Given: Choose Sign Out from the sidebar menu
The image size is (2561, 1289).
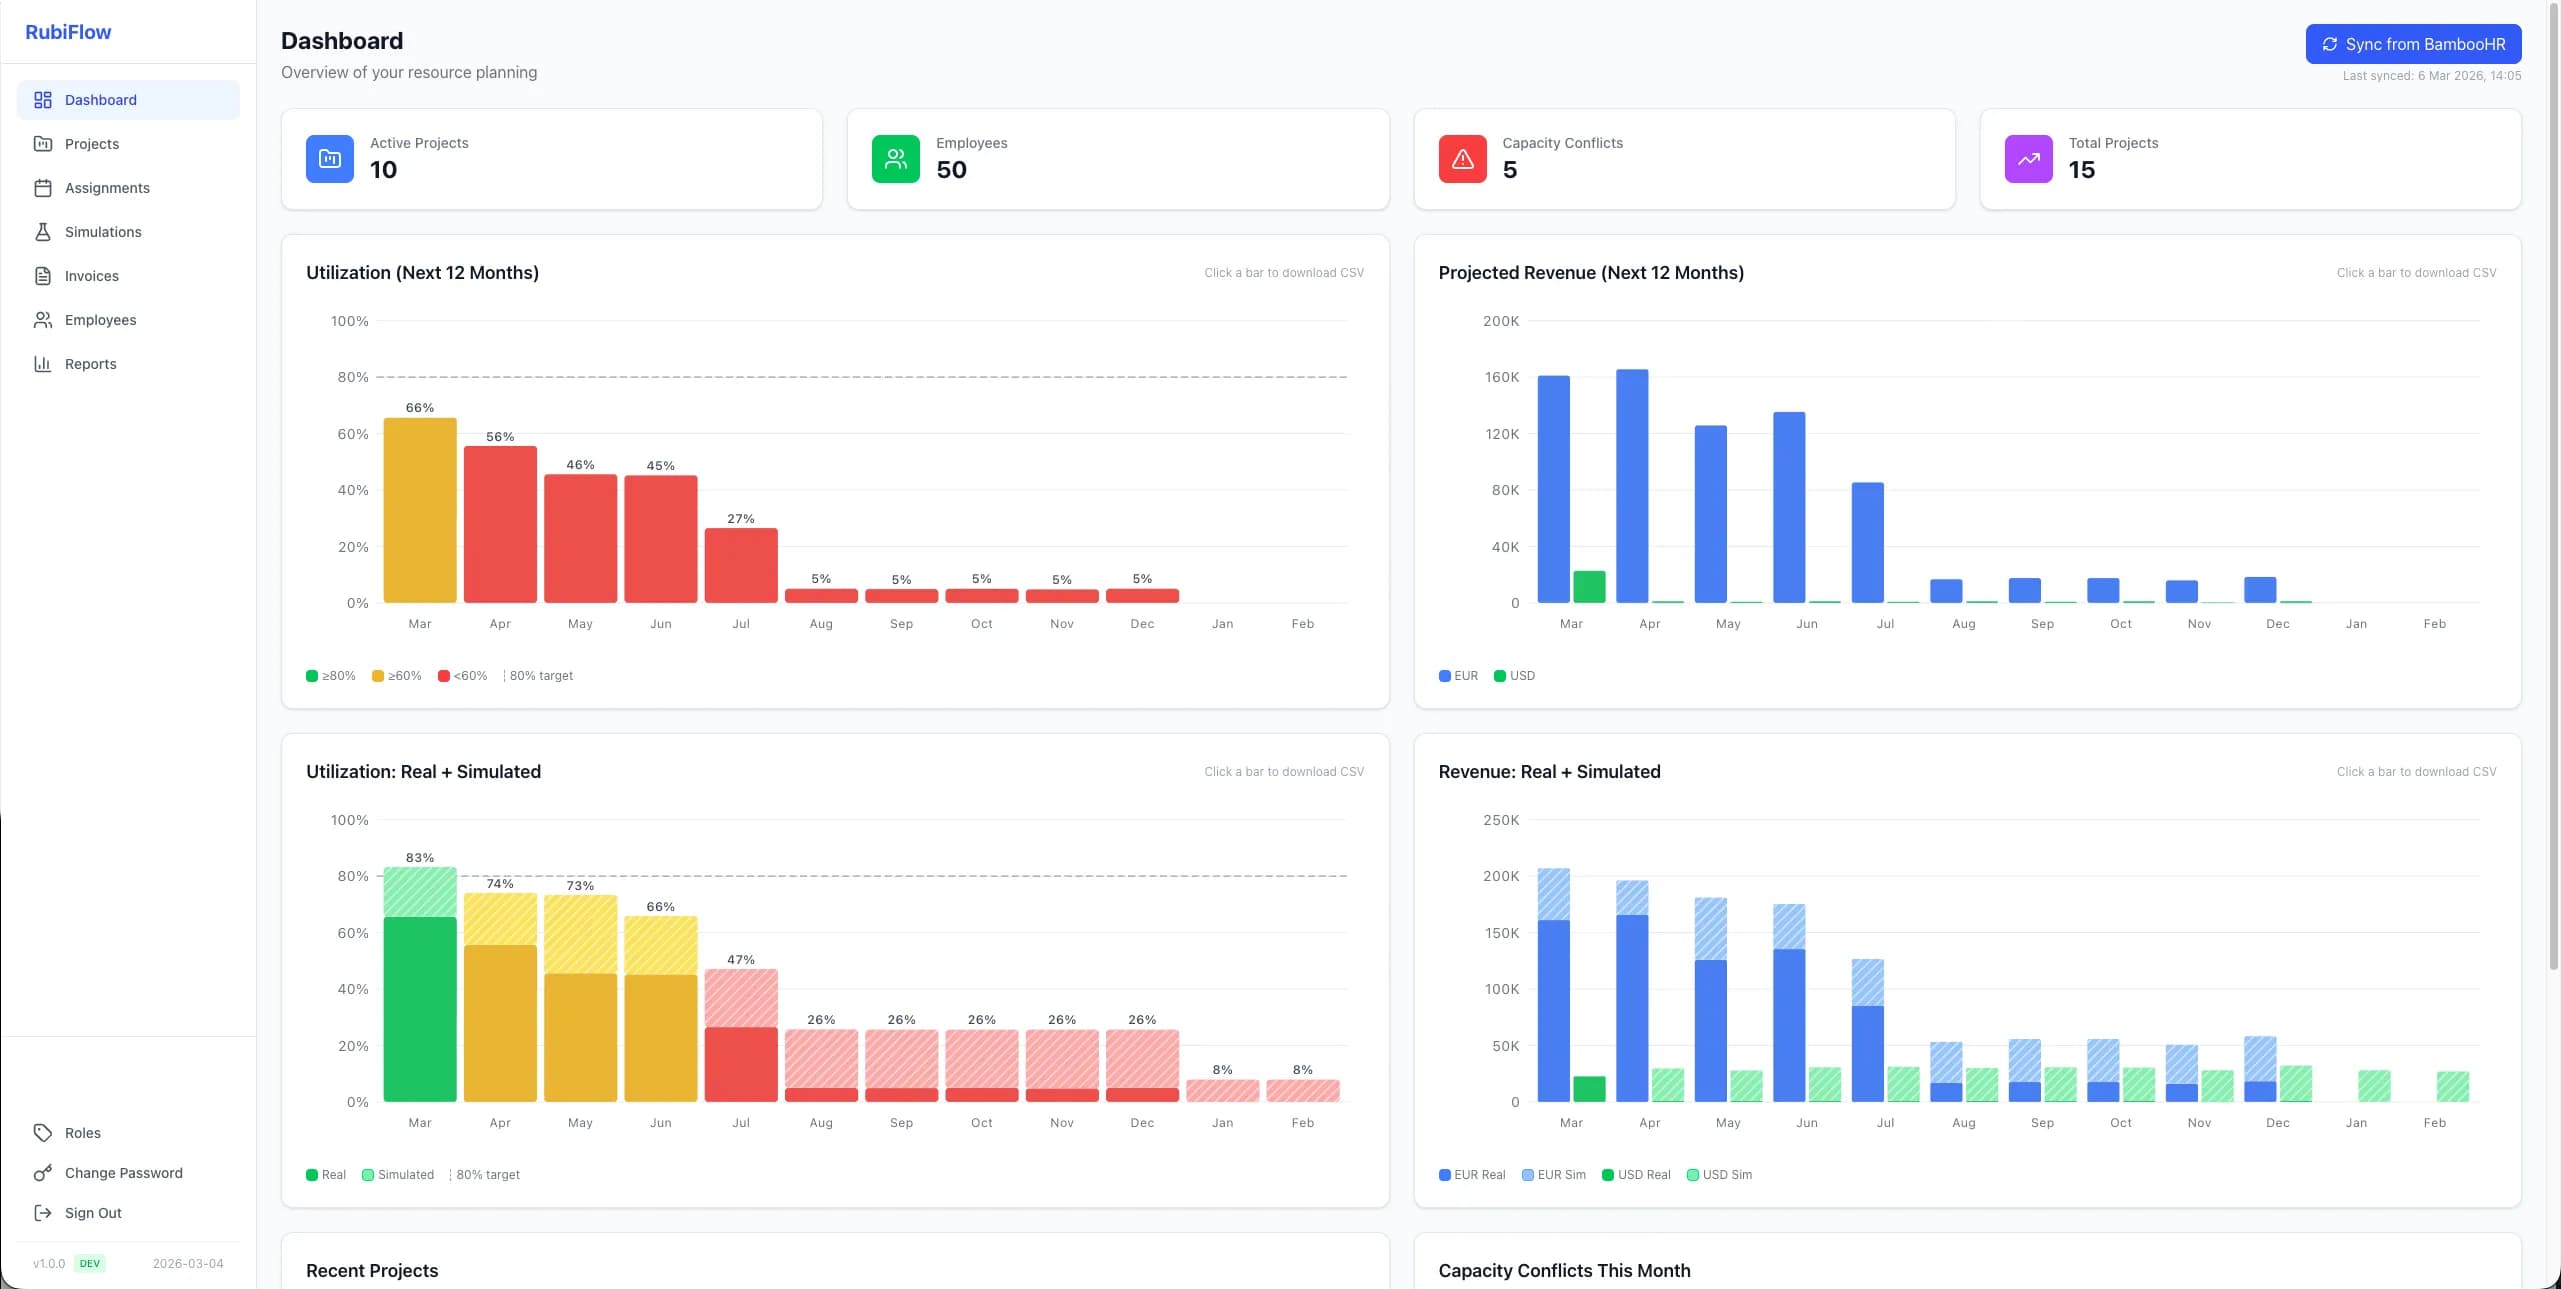Looking at the screenshot, I should tap(92, 1213).
